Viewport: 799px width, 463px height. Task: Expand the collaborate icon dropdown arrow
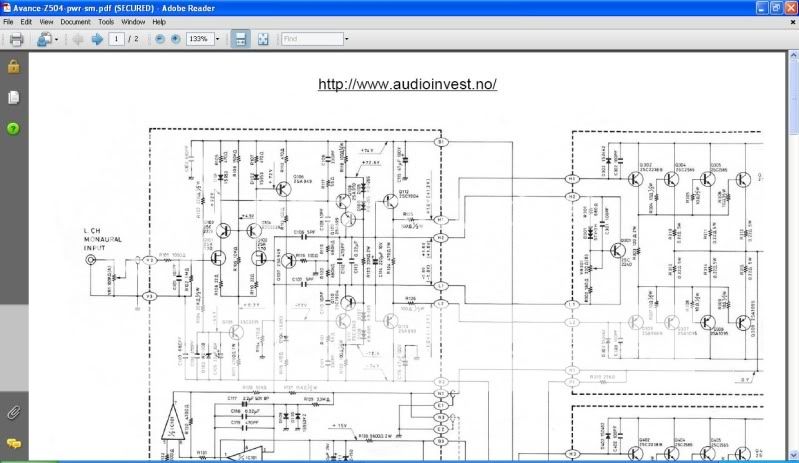(x=57, y=39)
